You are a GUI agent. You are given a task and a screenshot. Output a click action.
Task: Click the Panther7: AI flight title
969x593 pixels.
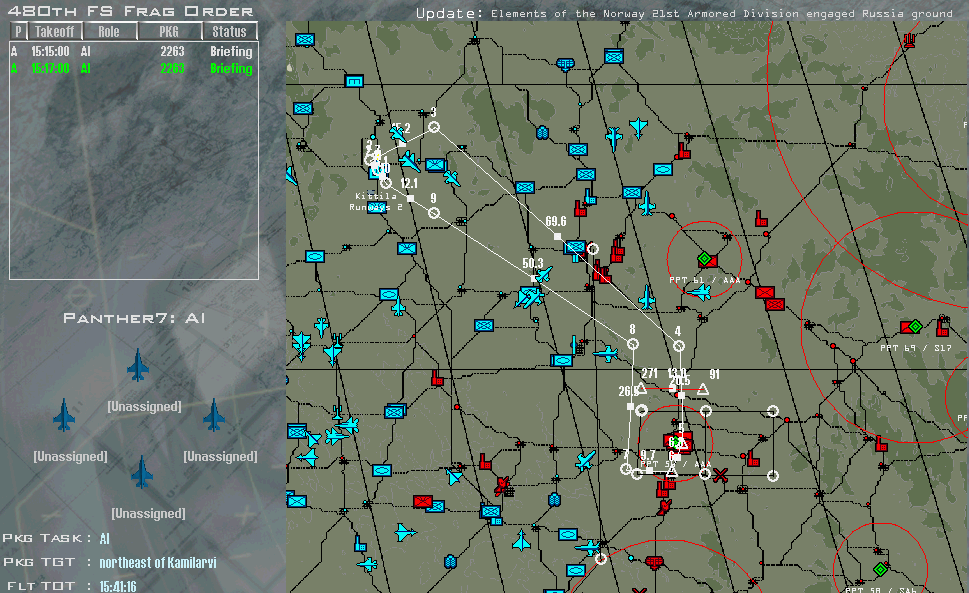click(134, 318)
